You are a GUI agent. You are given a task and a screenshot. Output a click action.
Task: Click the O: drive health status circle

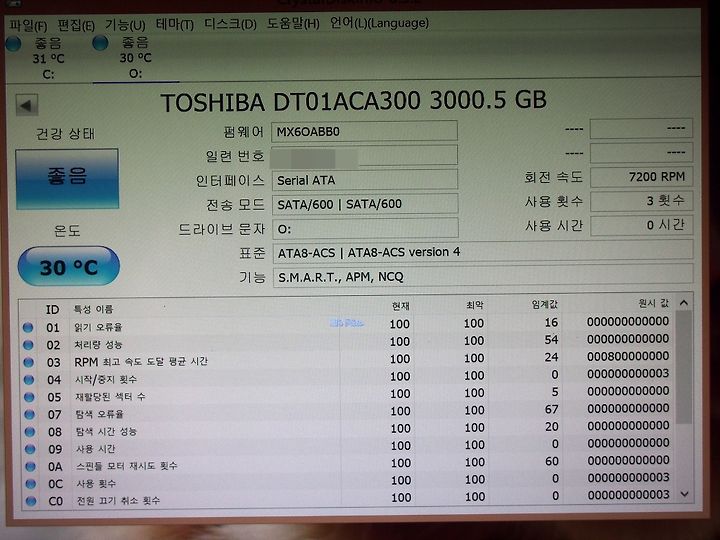click(100, 43)
